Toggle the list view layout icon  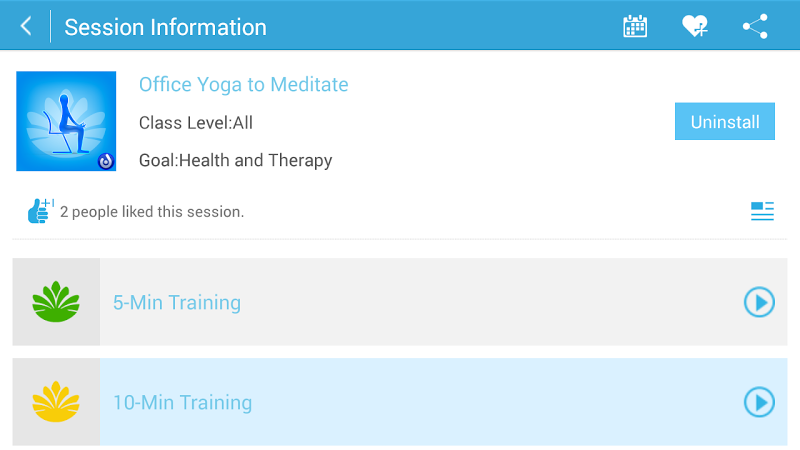[x=762, y=211]
